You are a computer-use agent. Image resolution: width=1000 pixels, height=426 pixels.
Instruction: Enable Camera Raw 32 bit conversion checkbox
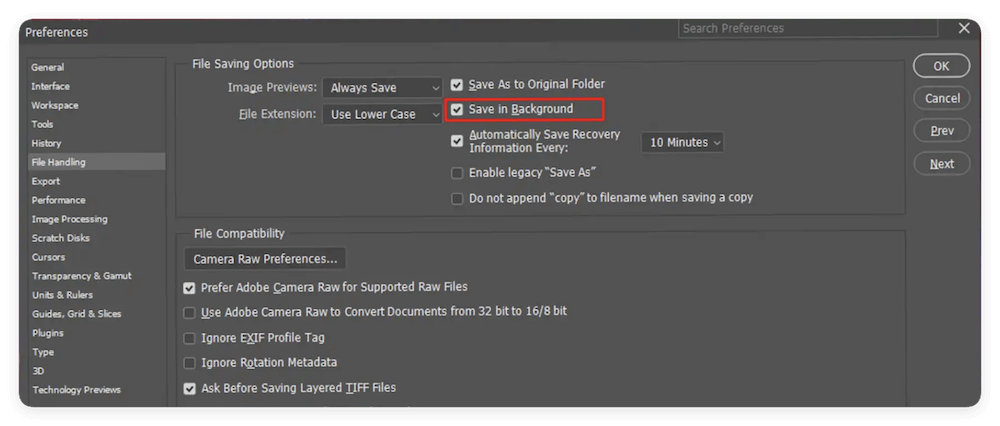[x=189, y=312]
